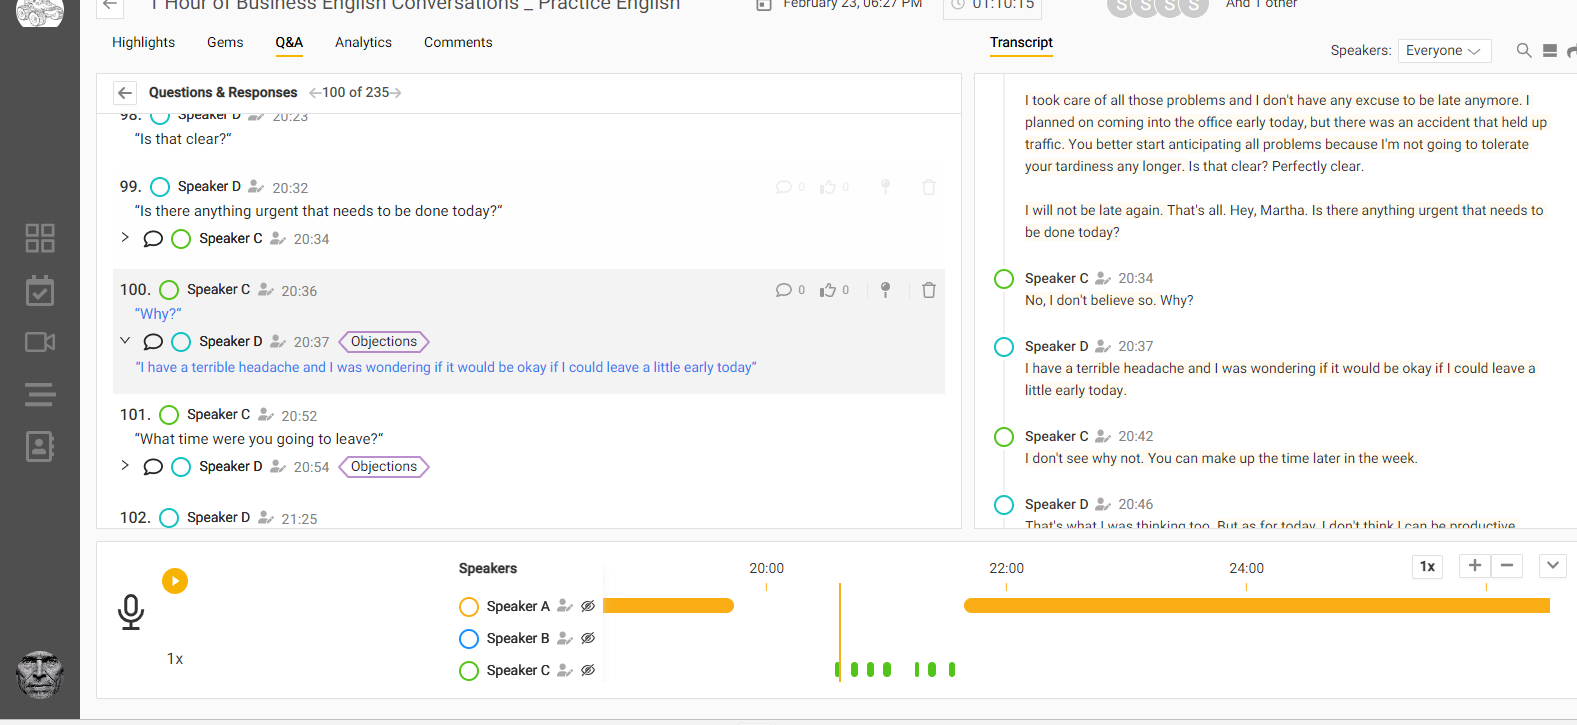Viewport: 1577px width, 725px height.
Task: Delete question 99 with trash icon
Action: (929, 187)
